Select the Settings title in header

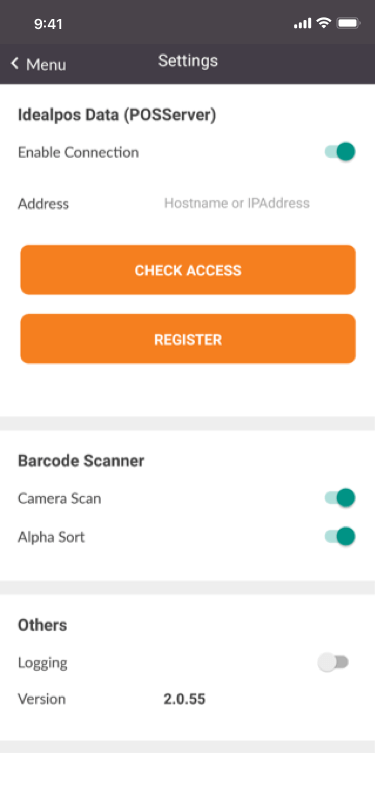[x=188, y=61]
